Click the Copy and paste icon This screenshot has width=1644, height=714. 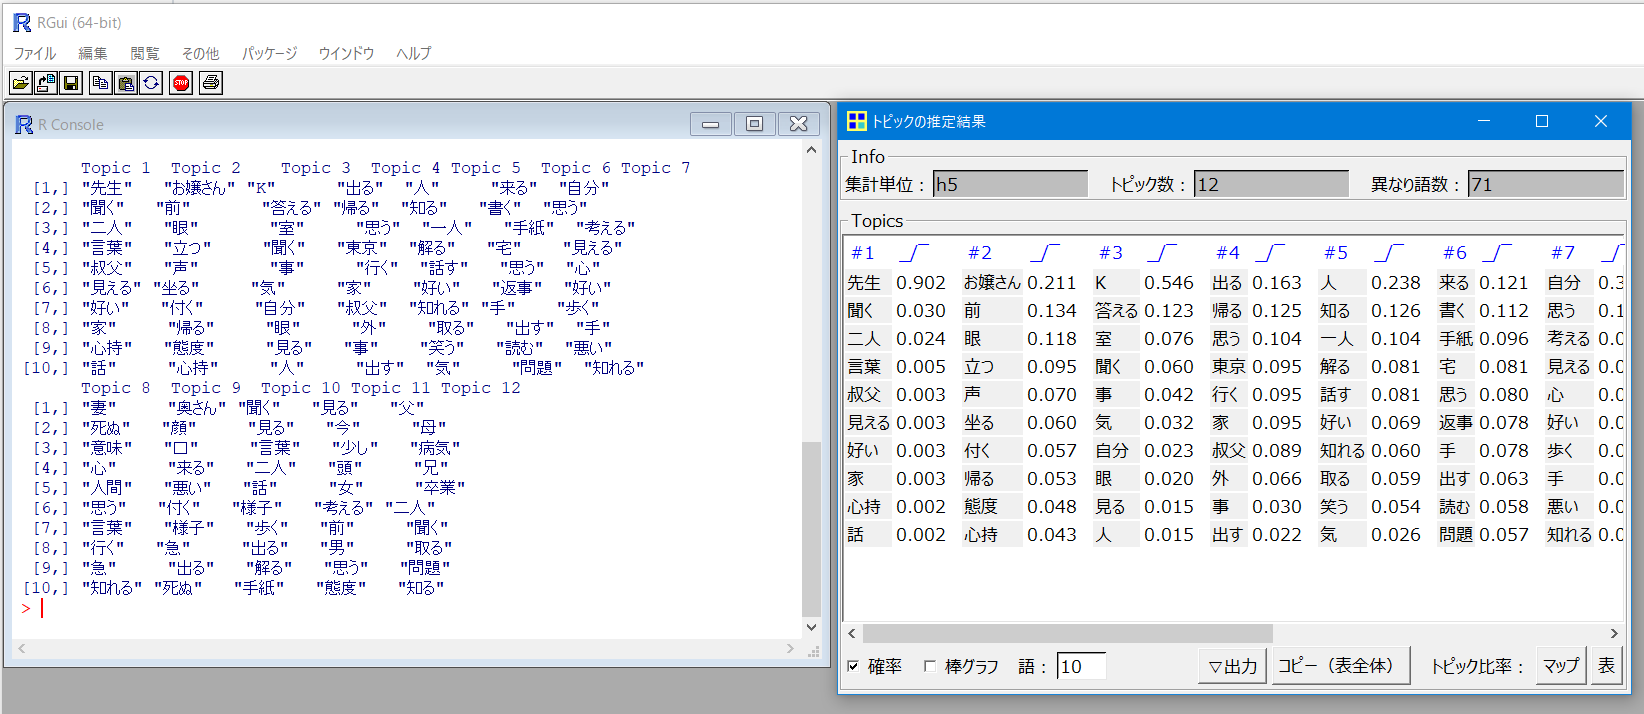pyautogui.click(x=150, y=83)
